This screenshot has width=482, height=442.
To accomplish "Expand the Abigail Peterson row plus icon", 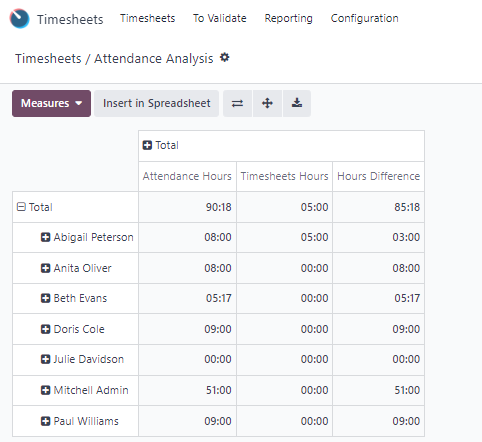I will pos(45,237).
